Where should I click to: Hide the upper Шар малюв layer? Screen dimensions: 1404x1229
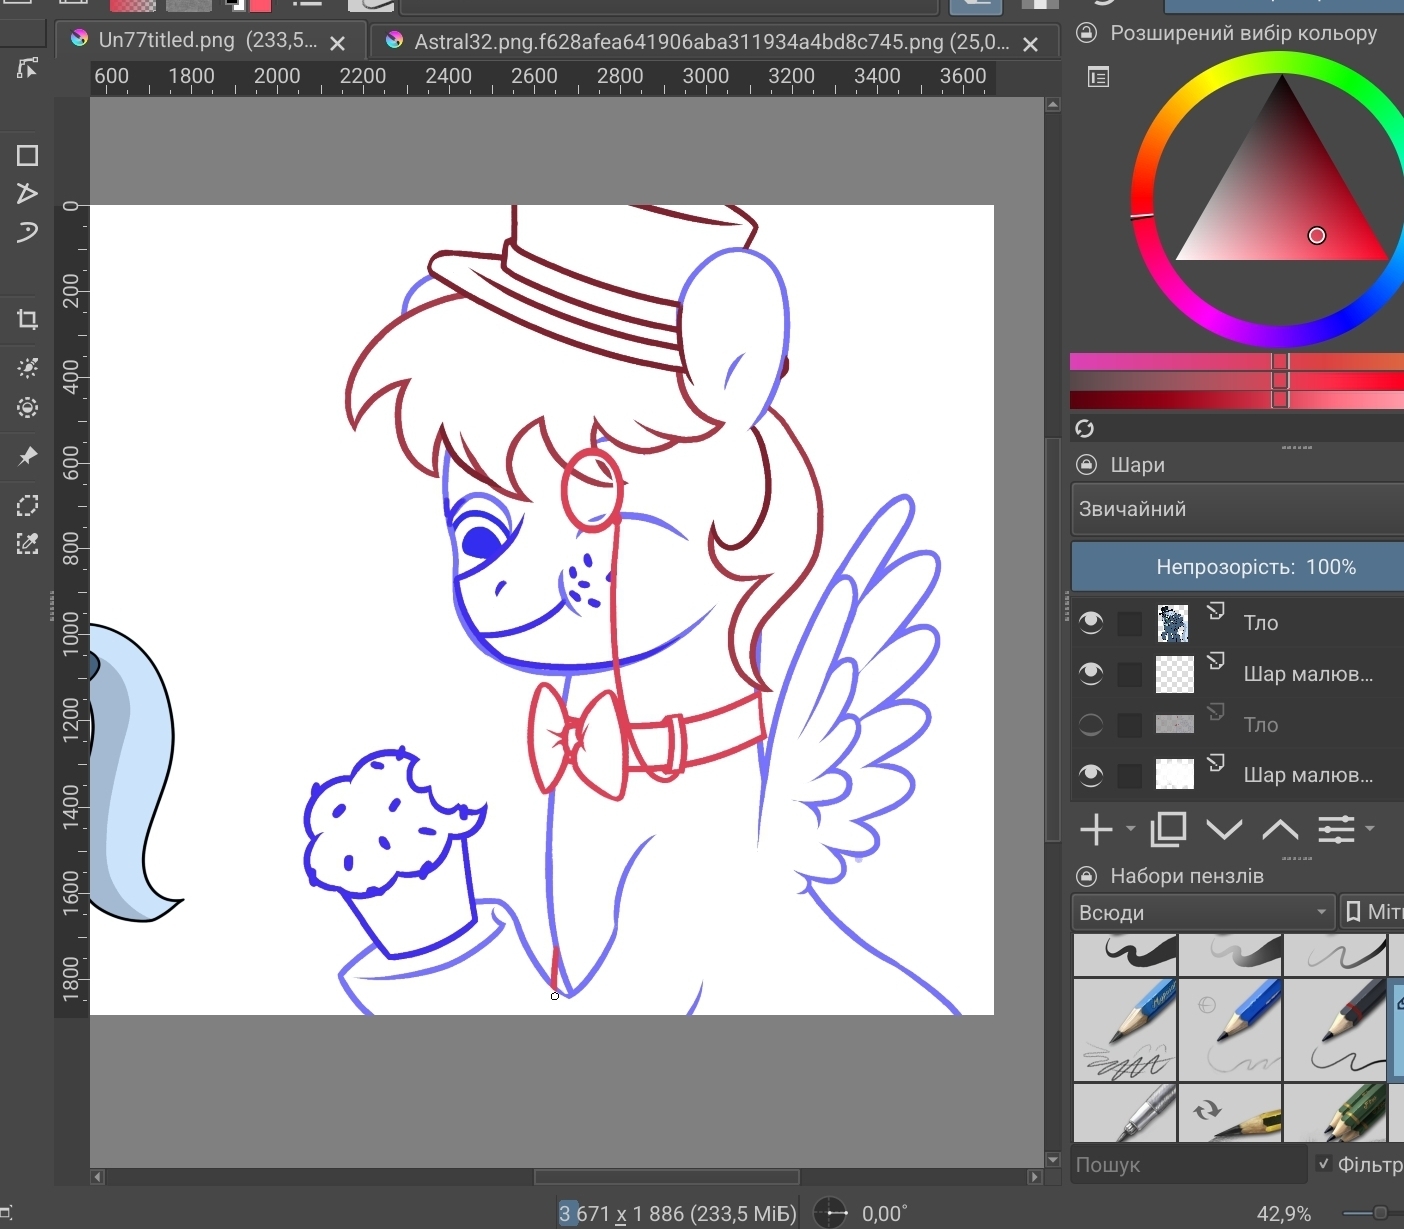(1091, 673)
